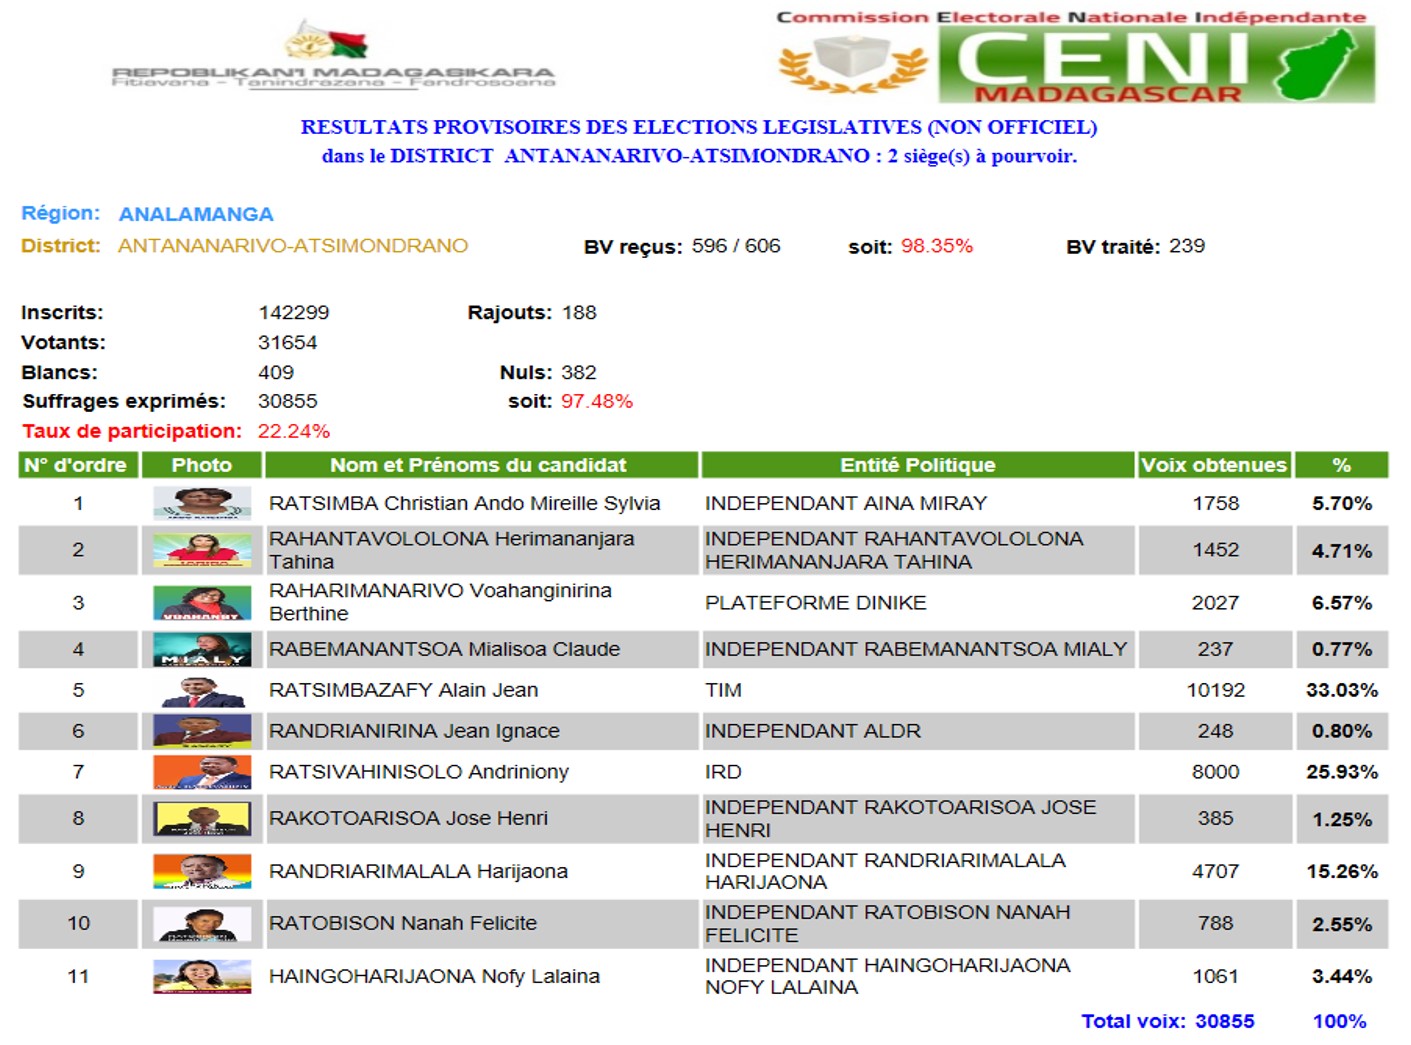Click the Inscrits value 142299

pyautogui.click(x=294, y=312)
